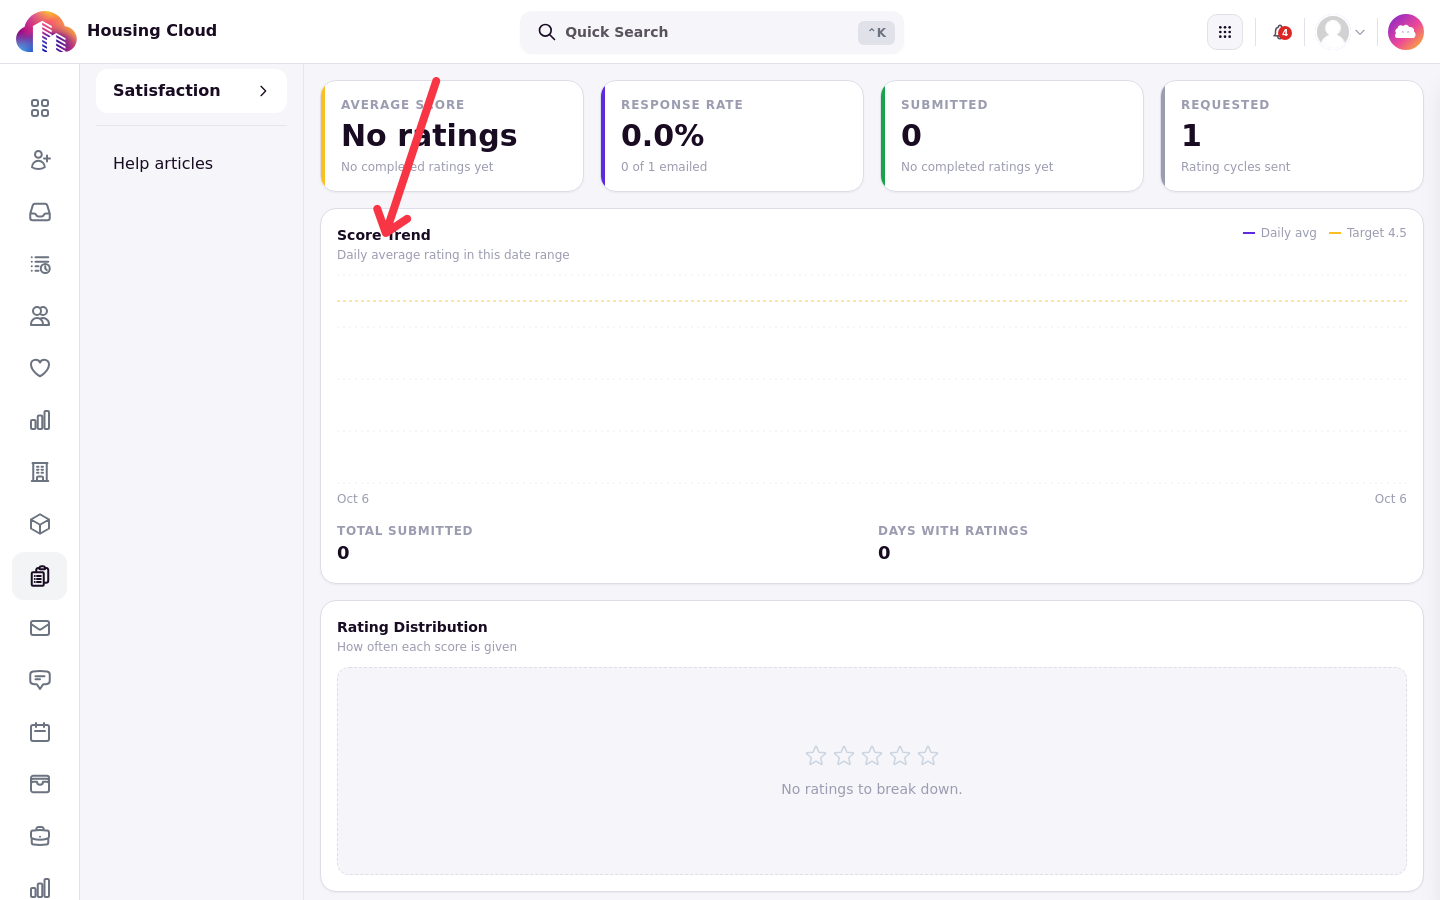Focus the Quick Search field
The image size is (1440, 900).
pos(712,32)
